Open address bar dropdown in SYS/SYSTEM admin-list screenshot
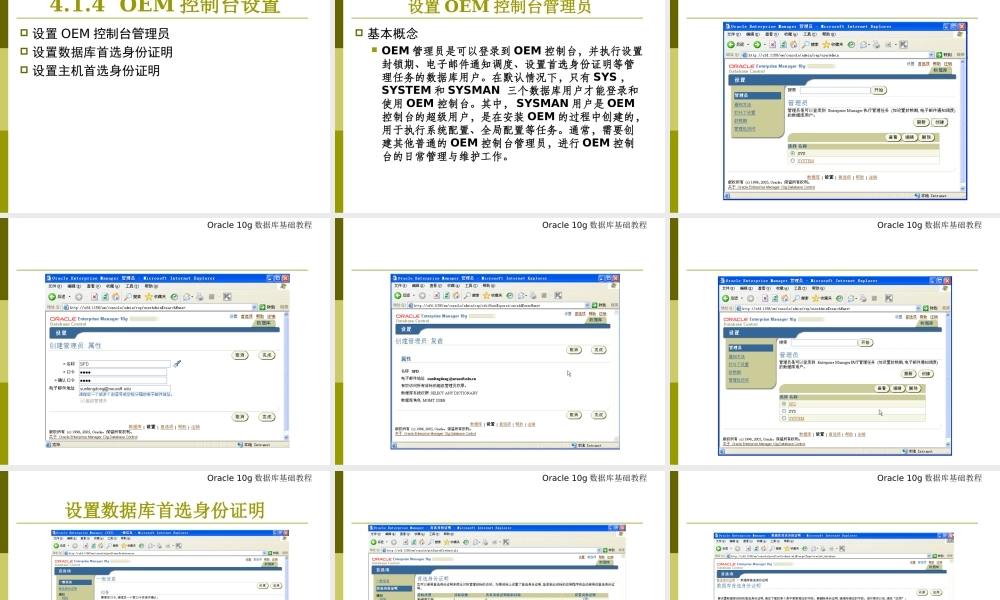 [x=931, y=55]
